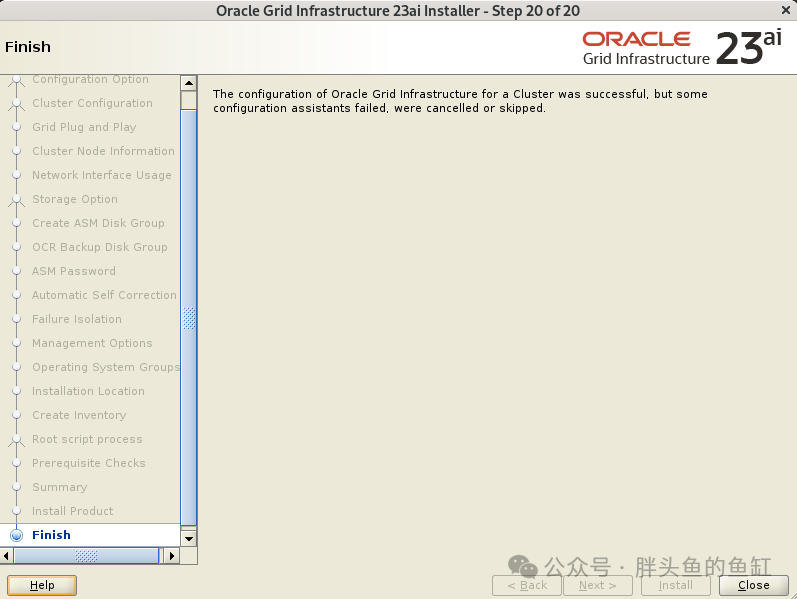Select the Finish step in sidebar

51,535
